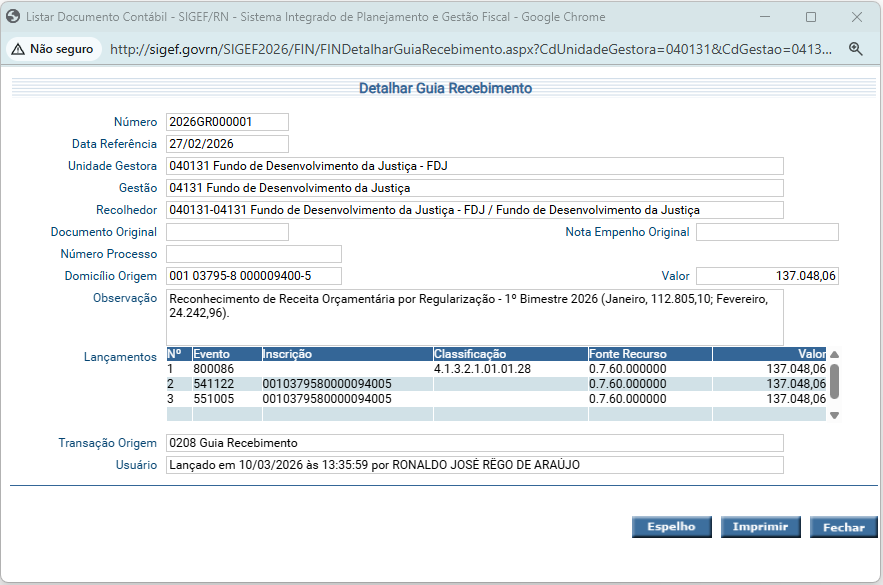Click the Valor field showing 137.048,06

(x=766, y=276)
